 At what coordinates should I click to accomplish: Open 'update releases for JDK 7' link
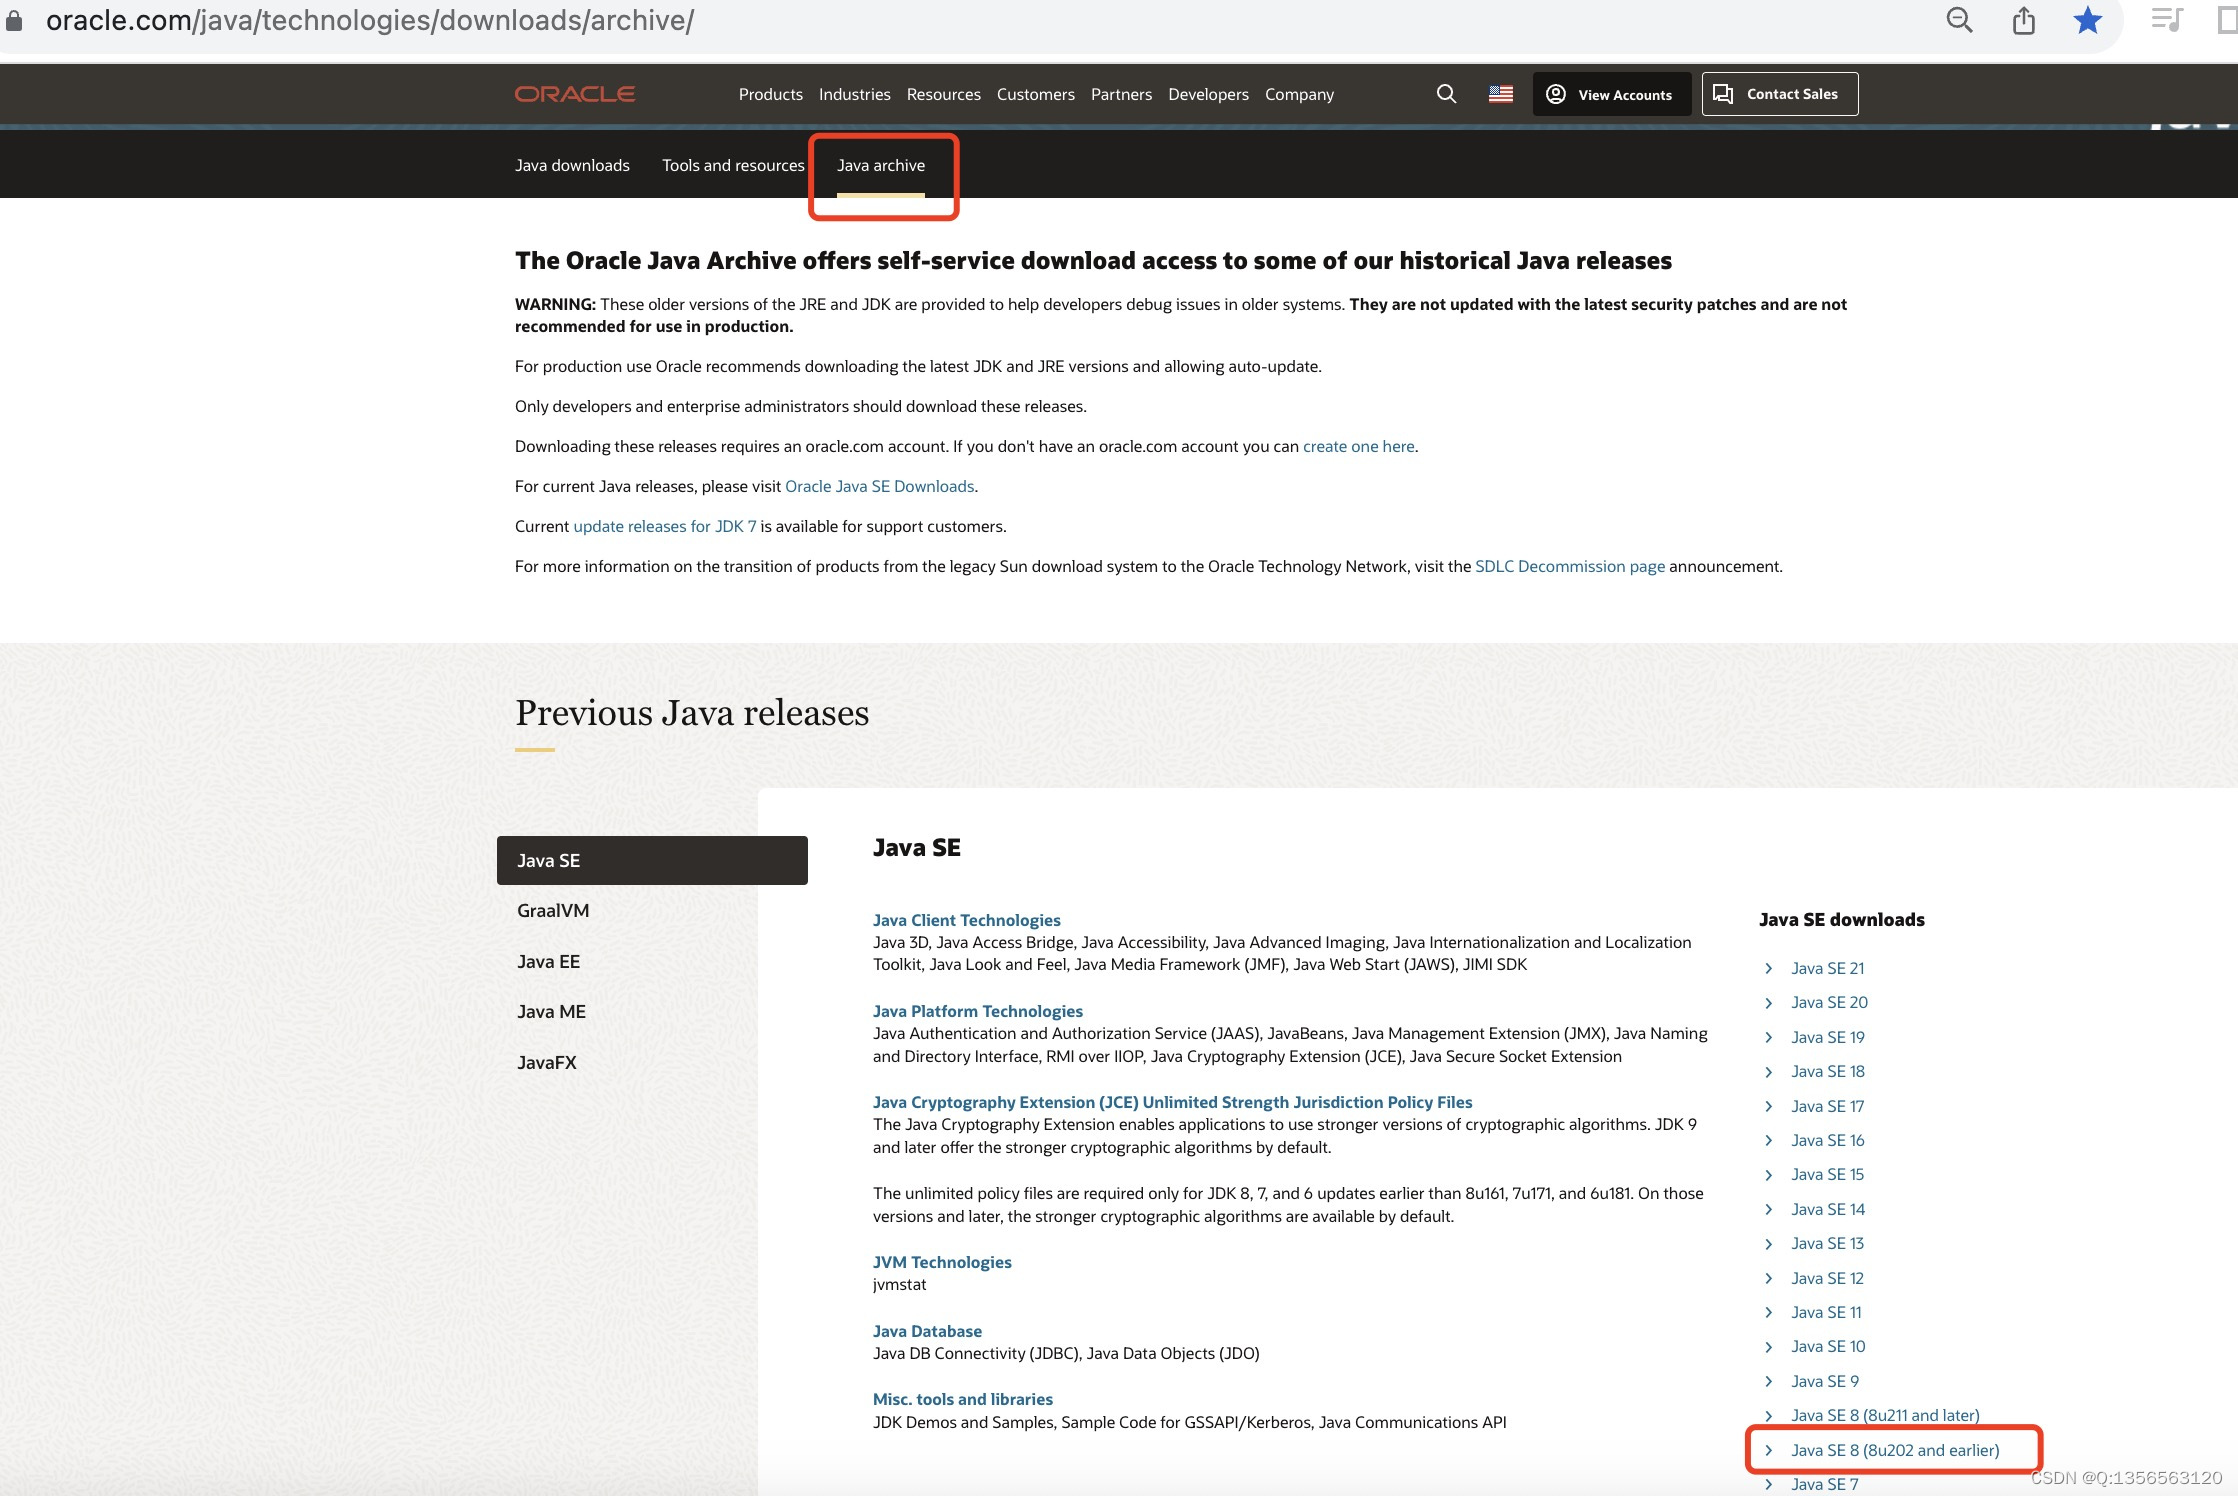[665, 526]
